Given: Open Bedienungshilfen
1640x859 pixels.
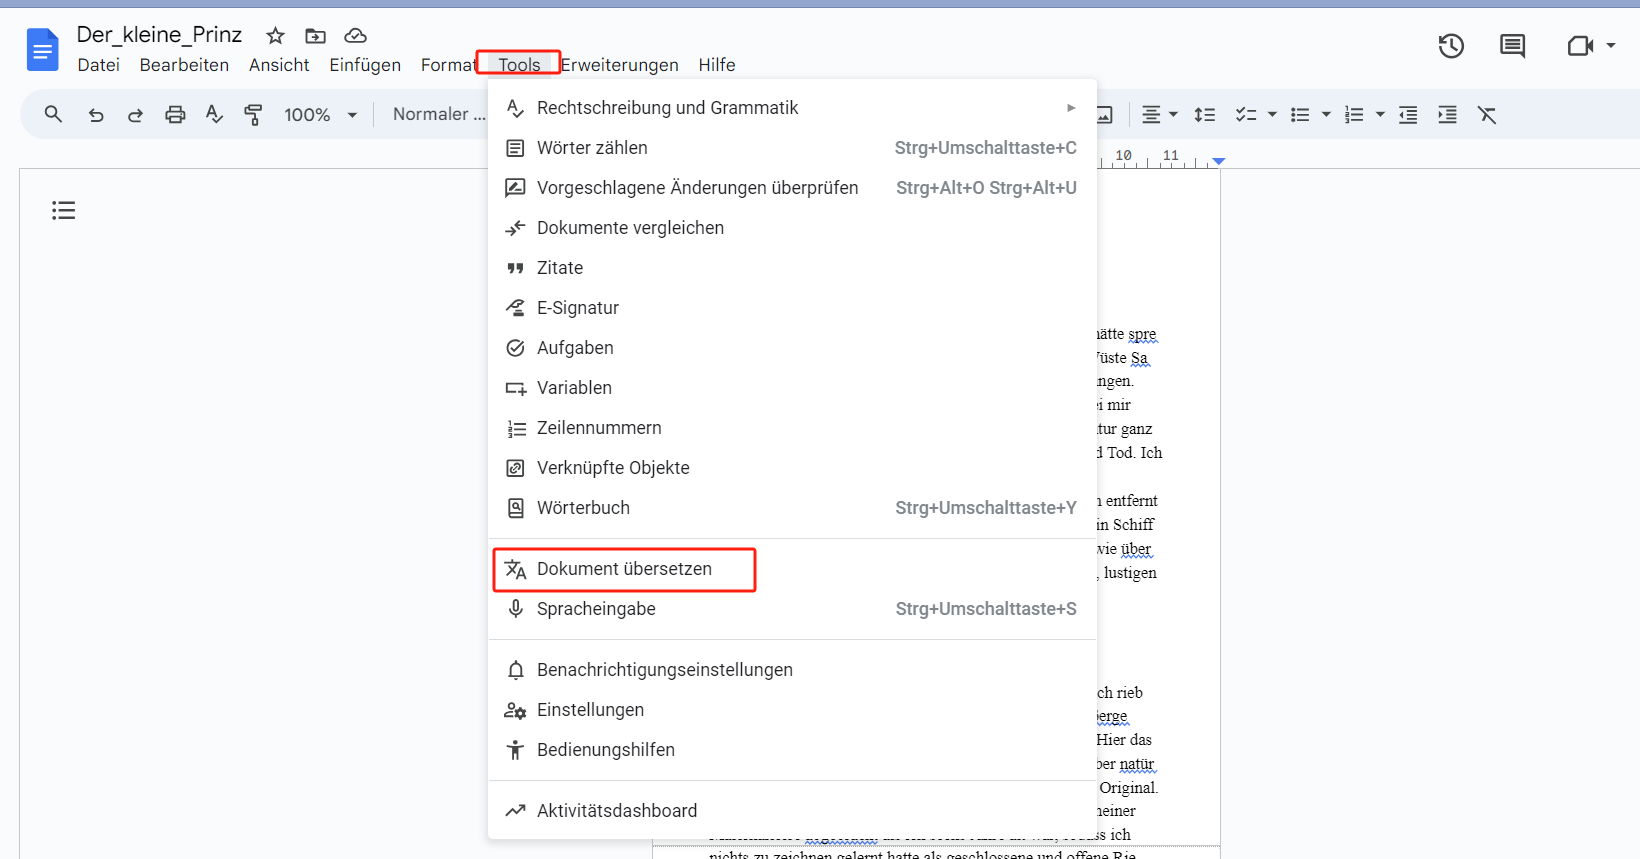Looking at the screenshot, I should 792,750.
